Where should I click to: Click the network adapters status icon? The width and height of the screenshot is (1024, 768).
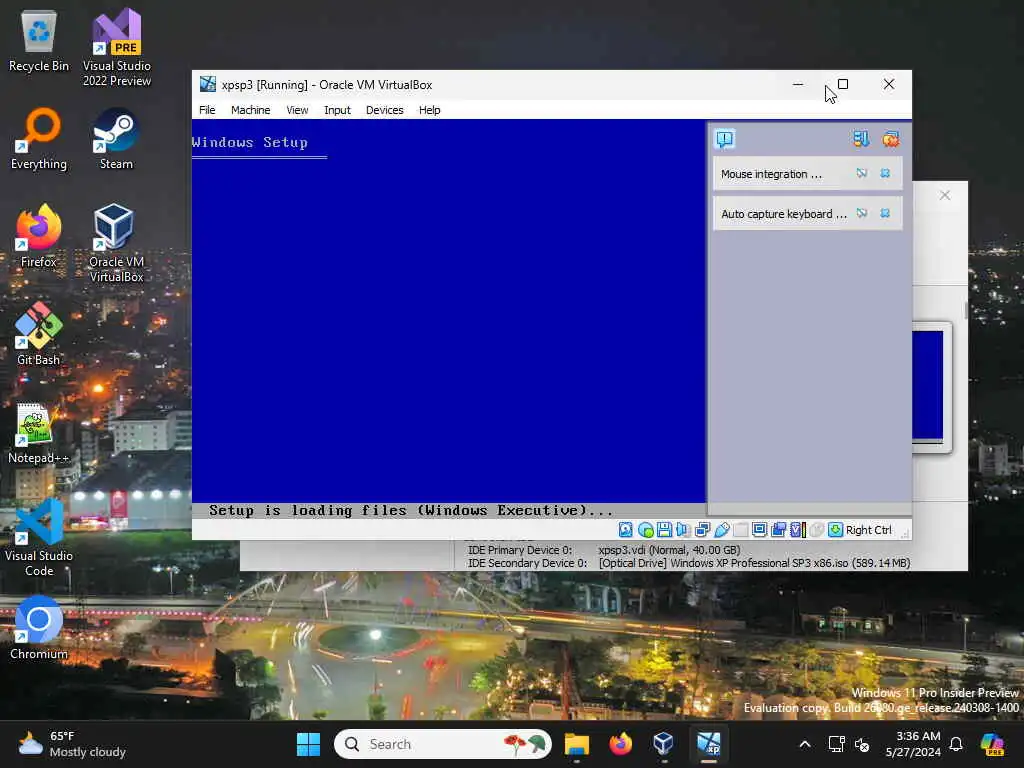(702, 530)
